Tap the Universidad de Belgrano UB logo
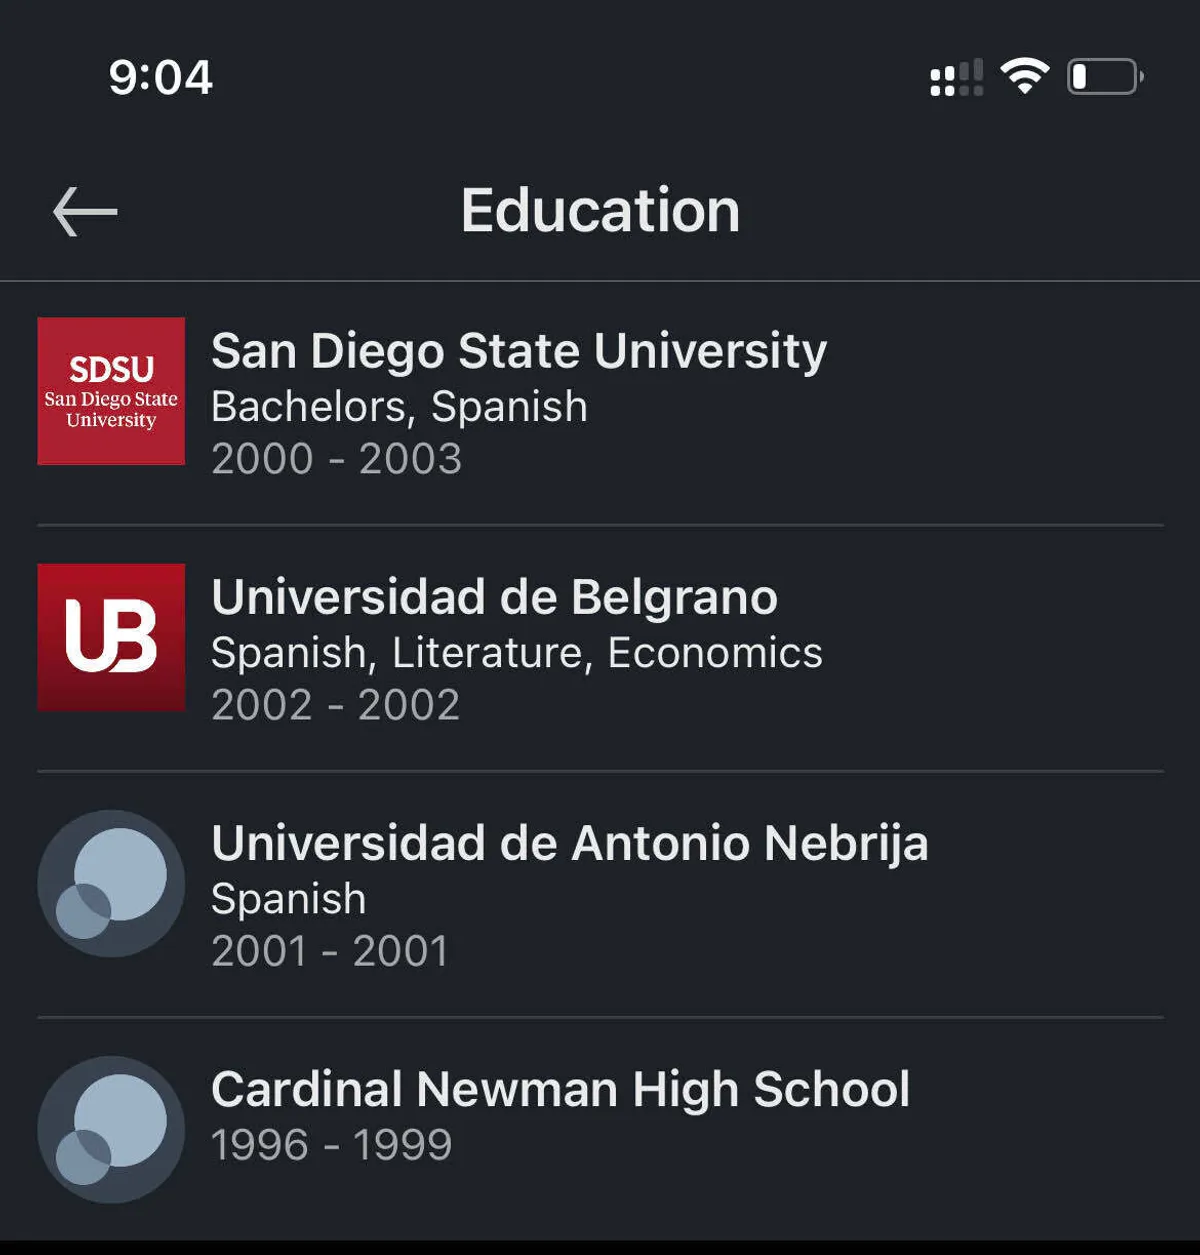 point(111,637)
